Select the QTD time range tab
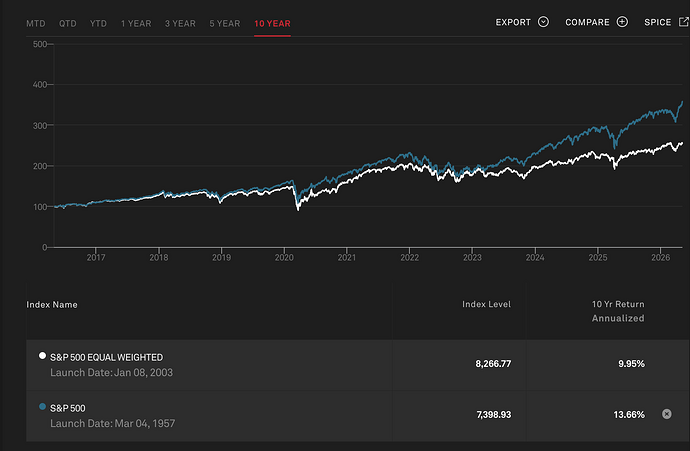This screenshot has width=690, height=451. (x=68, y=23)
